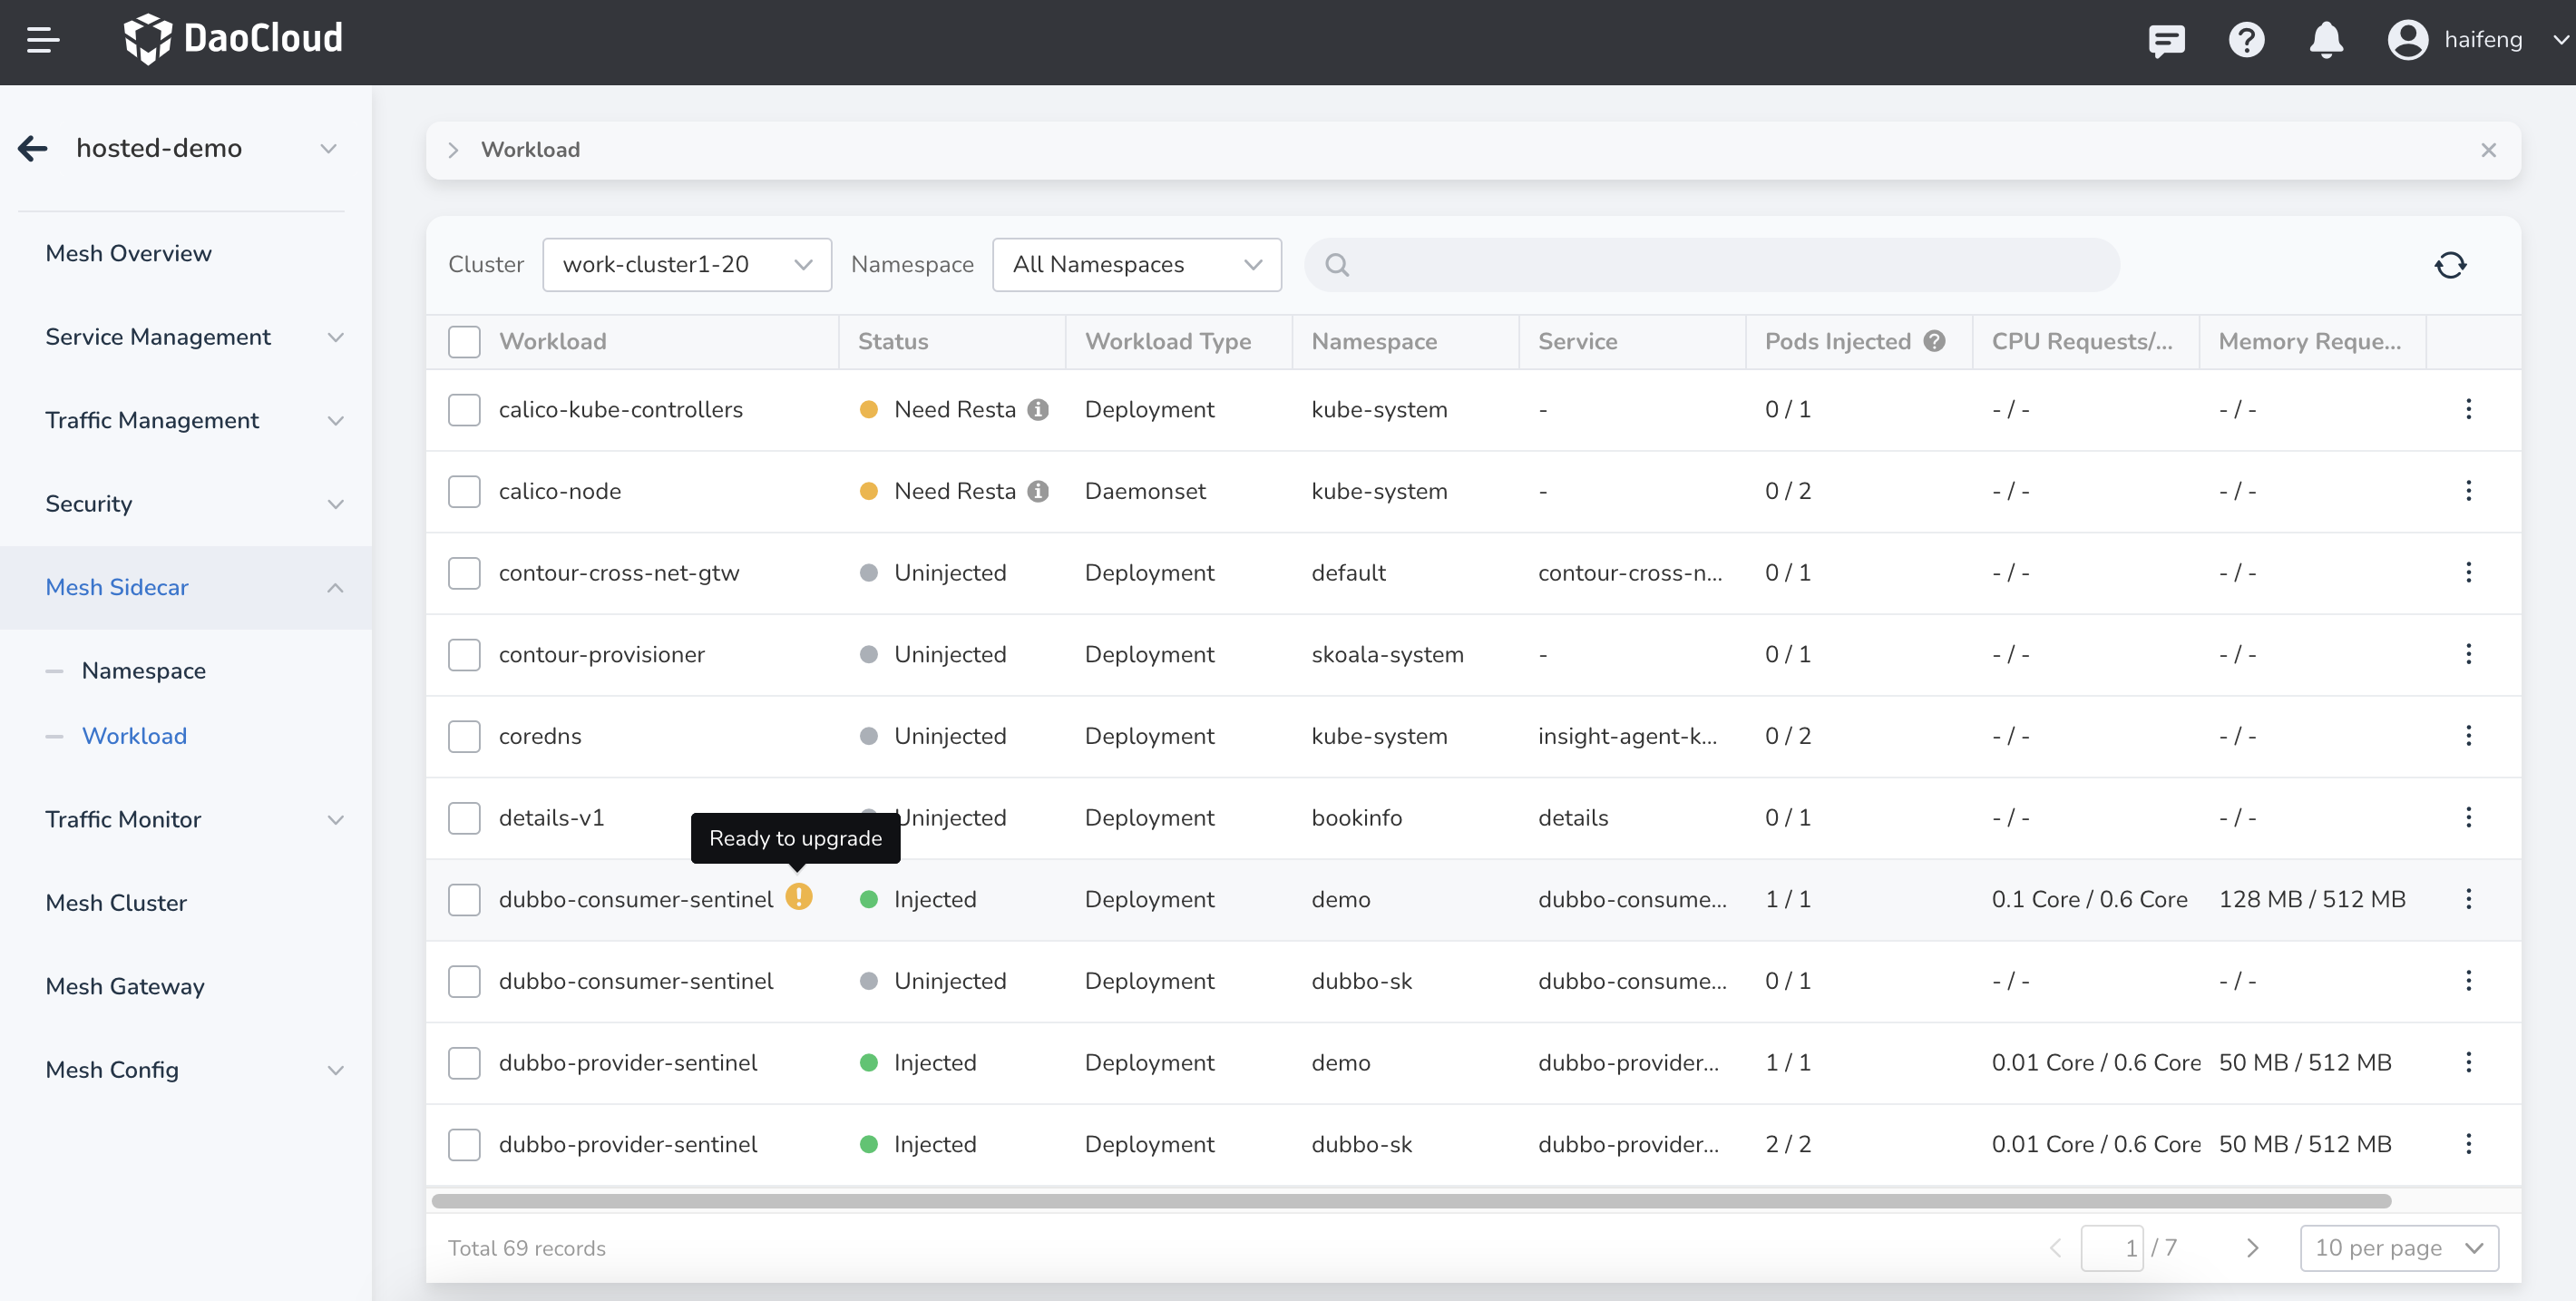The width and height of the screenshot is (2576, 1301).
Task: Open actions menu for contour-cross-net-gtw
Action: pos(2469,572)
